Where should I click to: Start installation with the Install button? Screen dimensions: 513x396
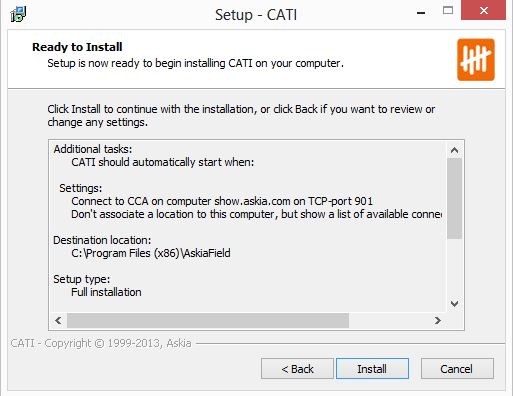coord(372,369)
